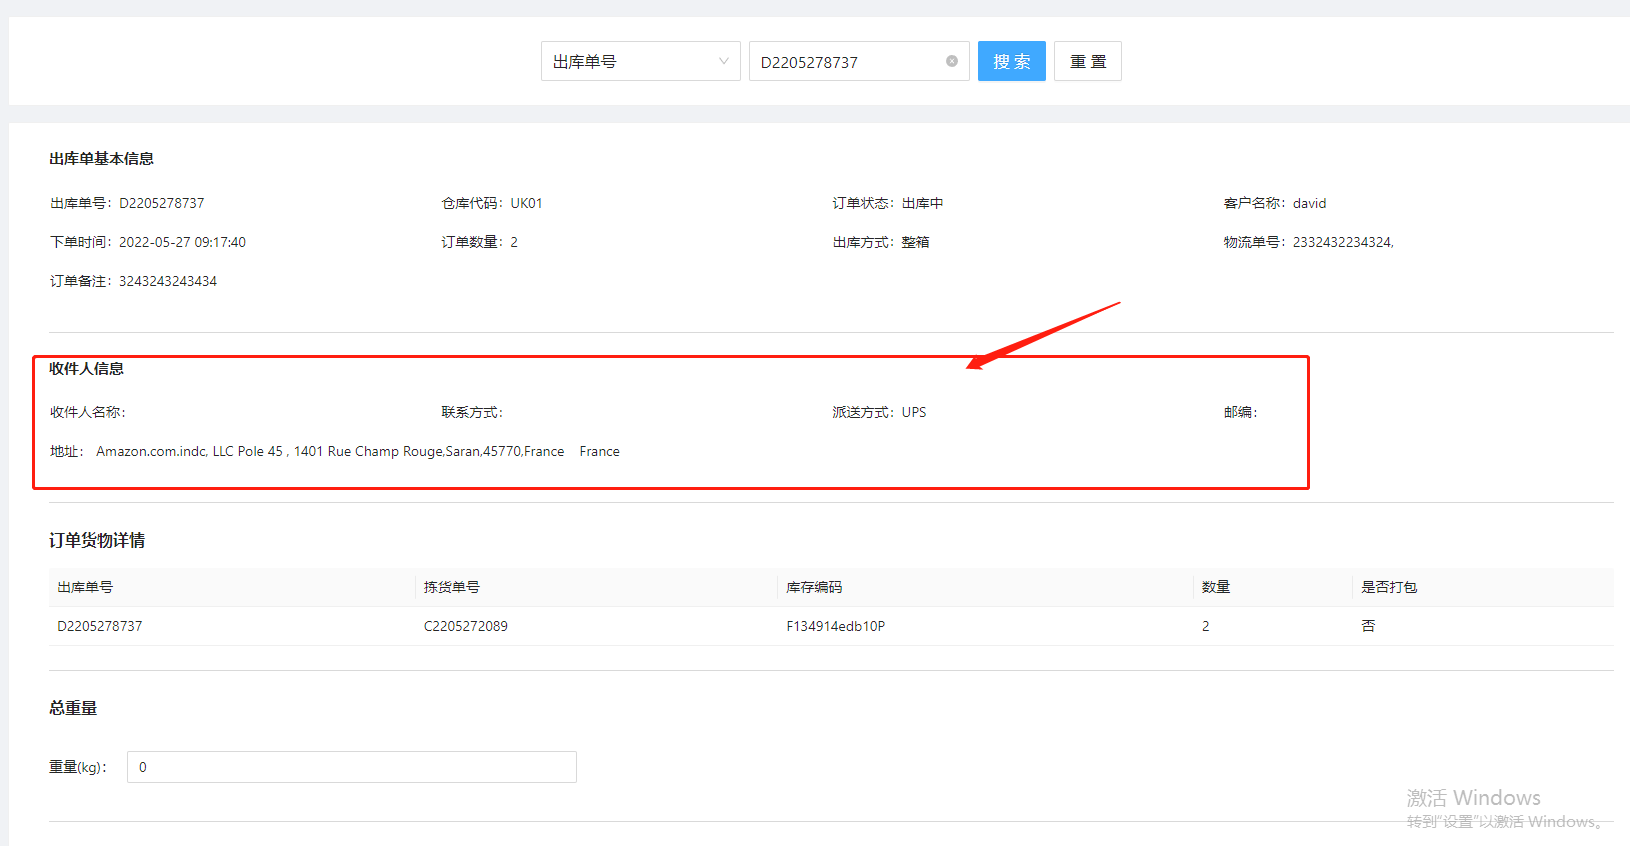
Task: Clear the search box using the X icon
Action: tap(952, 61)
